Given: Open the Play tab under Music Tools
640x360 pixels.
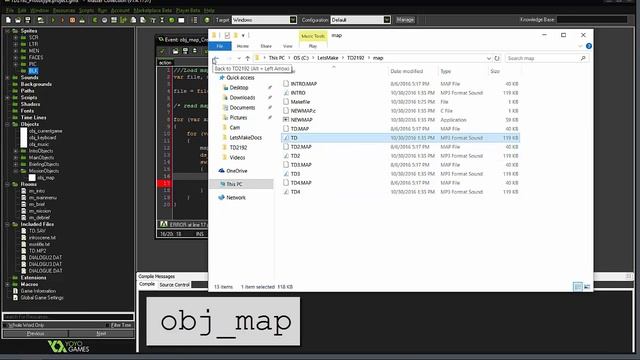Looking at the screenshot, I should [x=313, y=46].
